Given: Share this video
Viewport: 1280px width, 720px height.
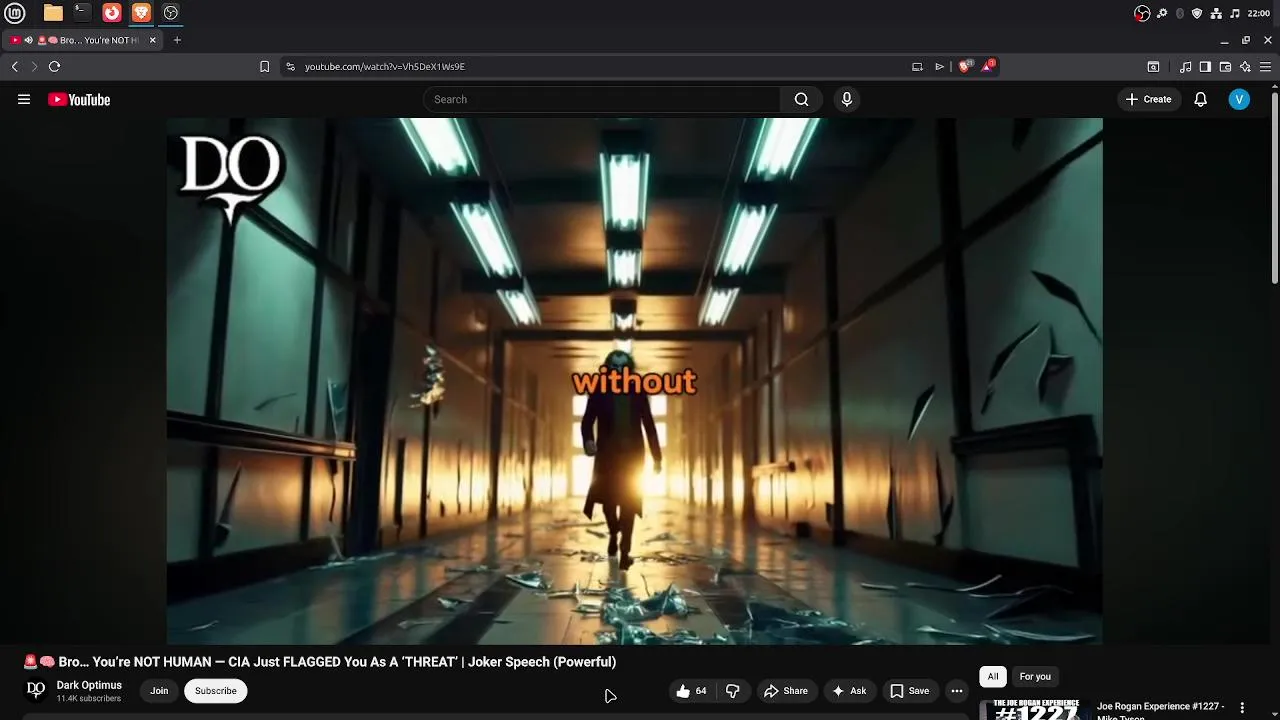Looking at the screenshot, I should (x=786, y=691).
